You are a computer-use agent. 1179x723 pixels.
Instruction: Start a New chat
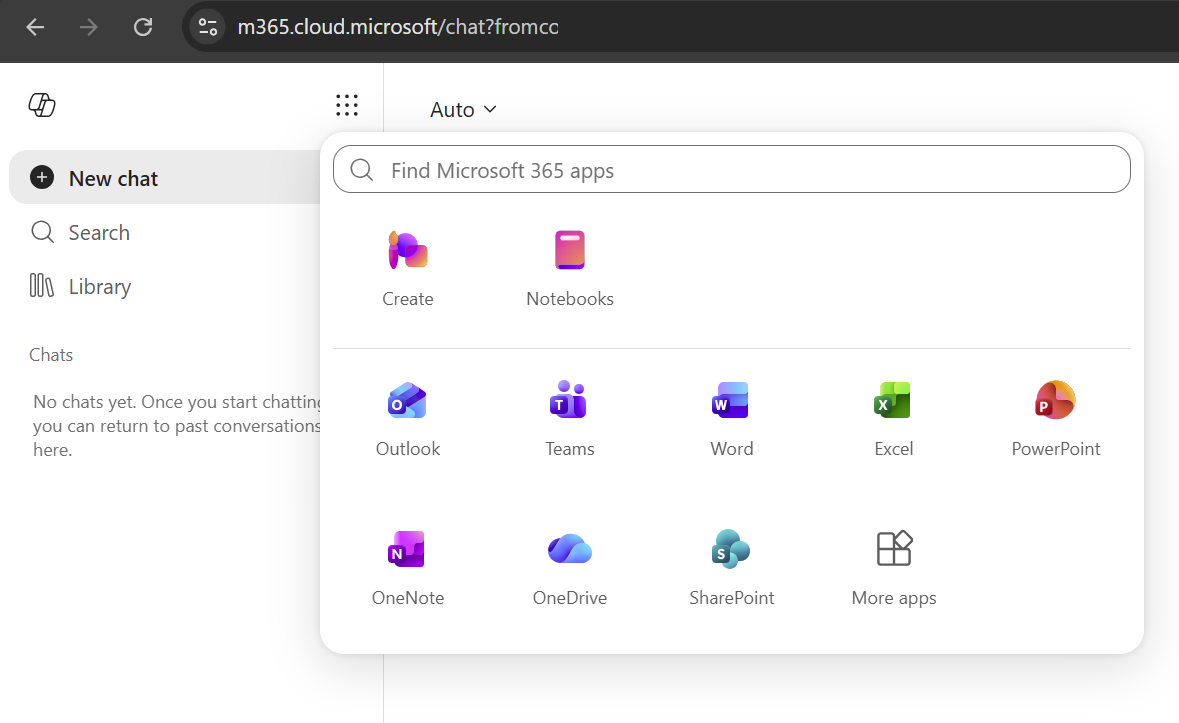[165, 177]
